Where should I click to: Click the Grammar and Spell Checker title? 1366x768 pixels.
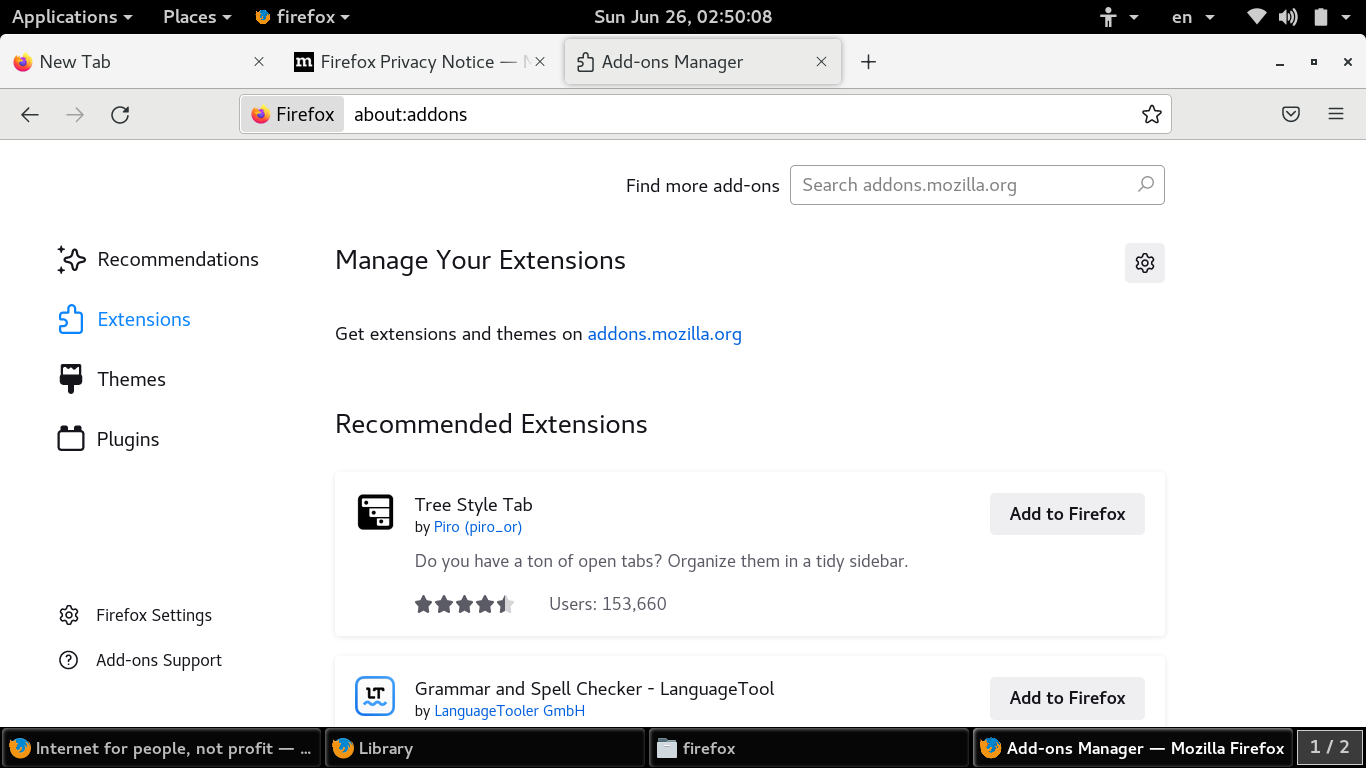click(x=595, y=689)
